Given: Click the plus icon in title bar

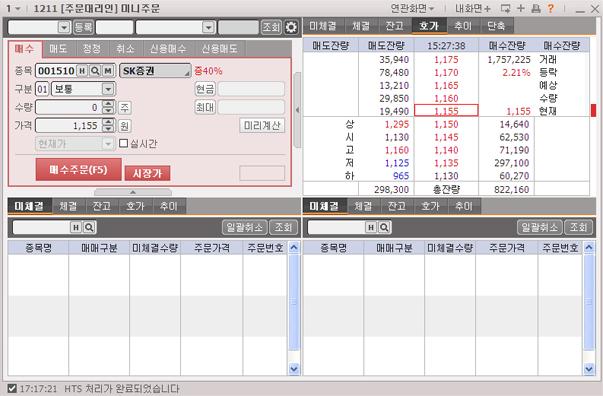Looking at the screenshot, I should [521, 8].
